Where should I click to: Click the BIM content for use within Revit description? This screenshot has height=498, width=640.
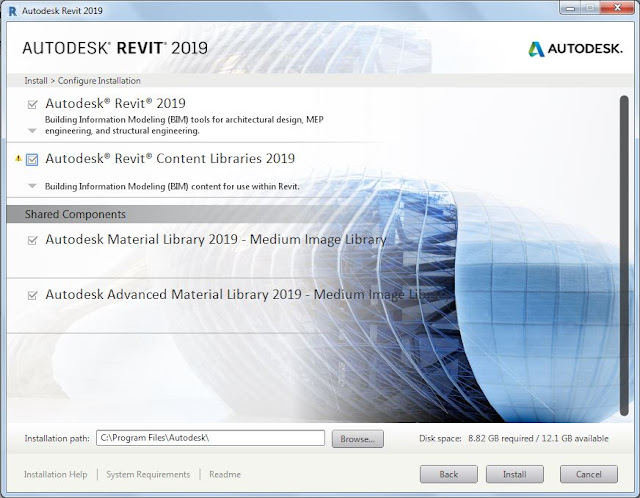coord(172,187)
